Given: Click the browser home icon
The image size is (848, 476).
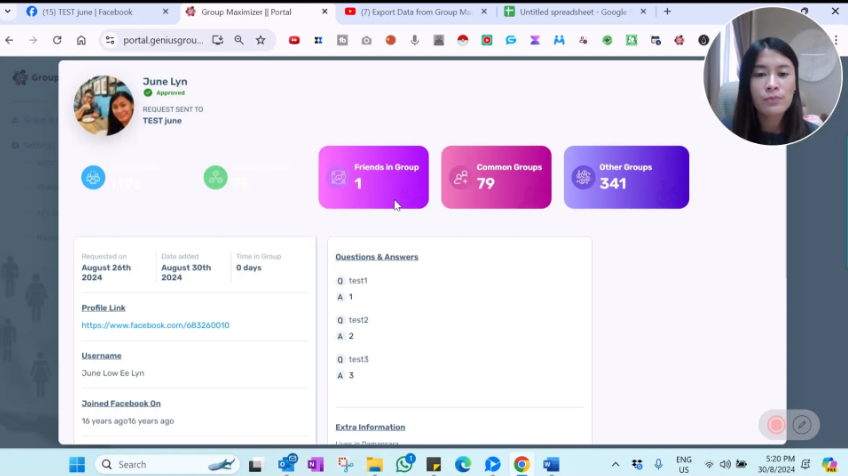Looking at the screenshot, I should 81,40.
